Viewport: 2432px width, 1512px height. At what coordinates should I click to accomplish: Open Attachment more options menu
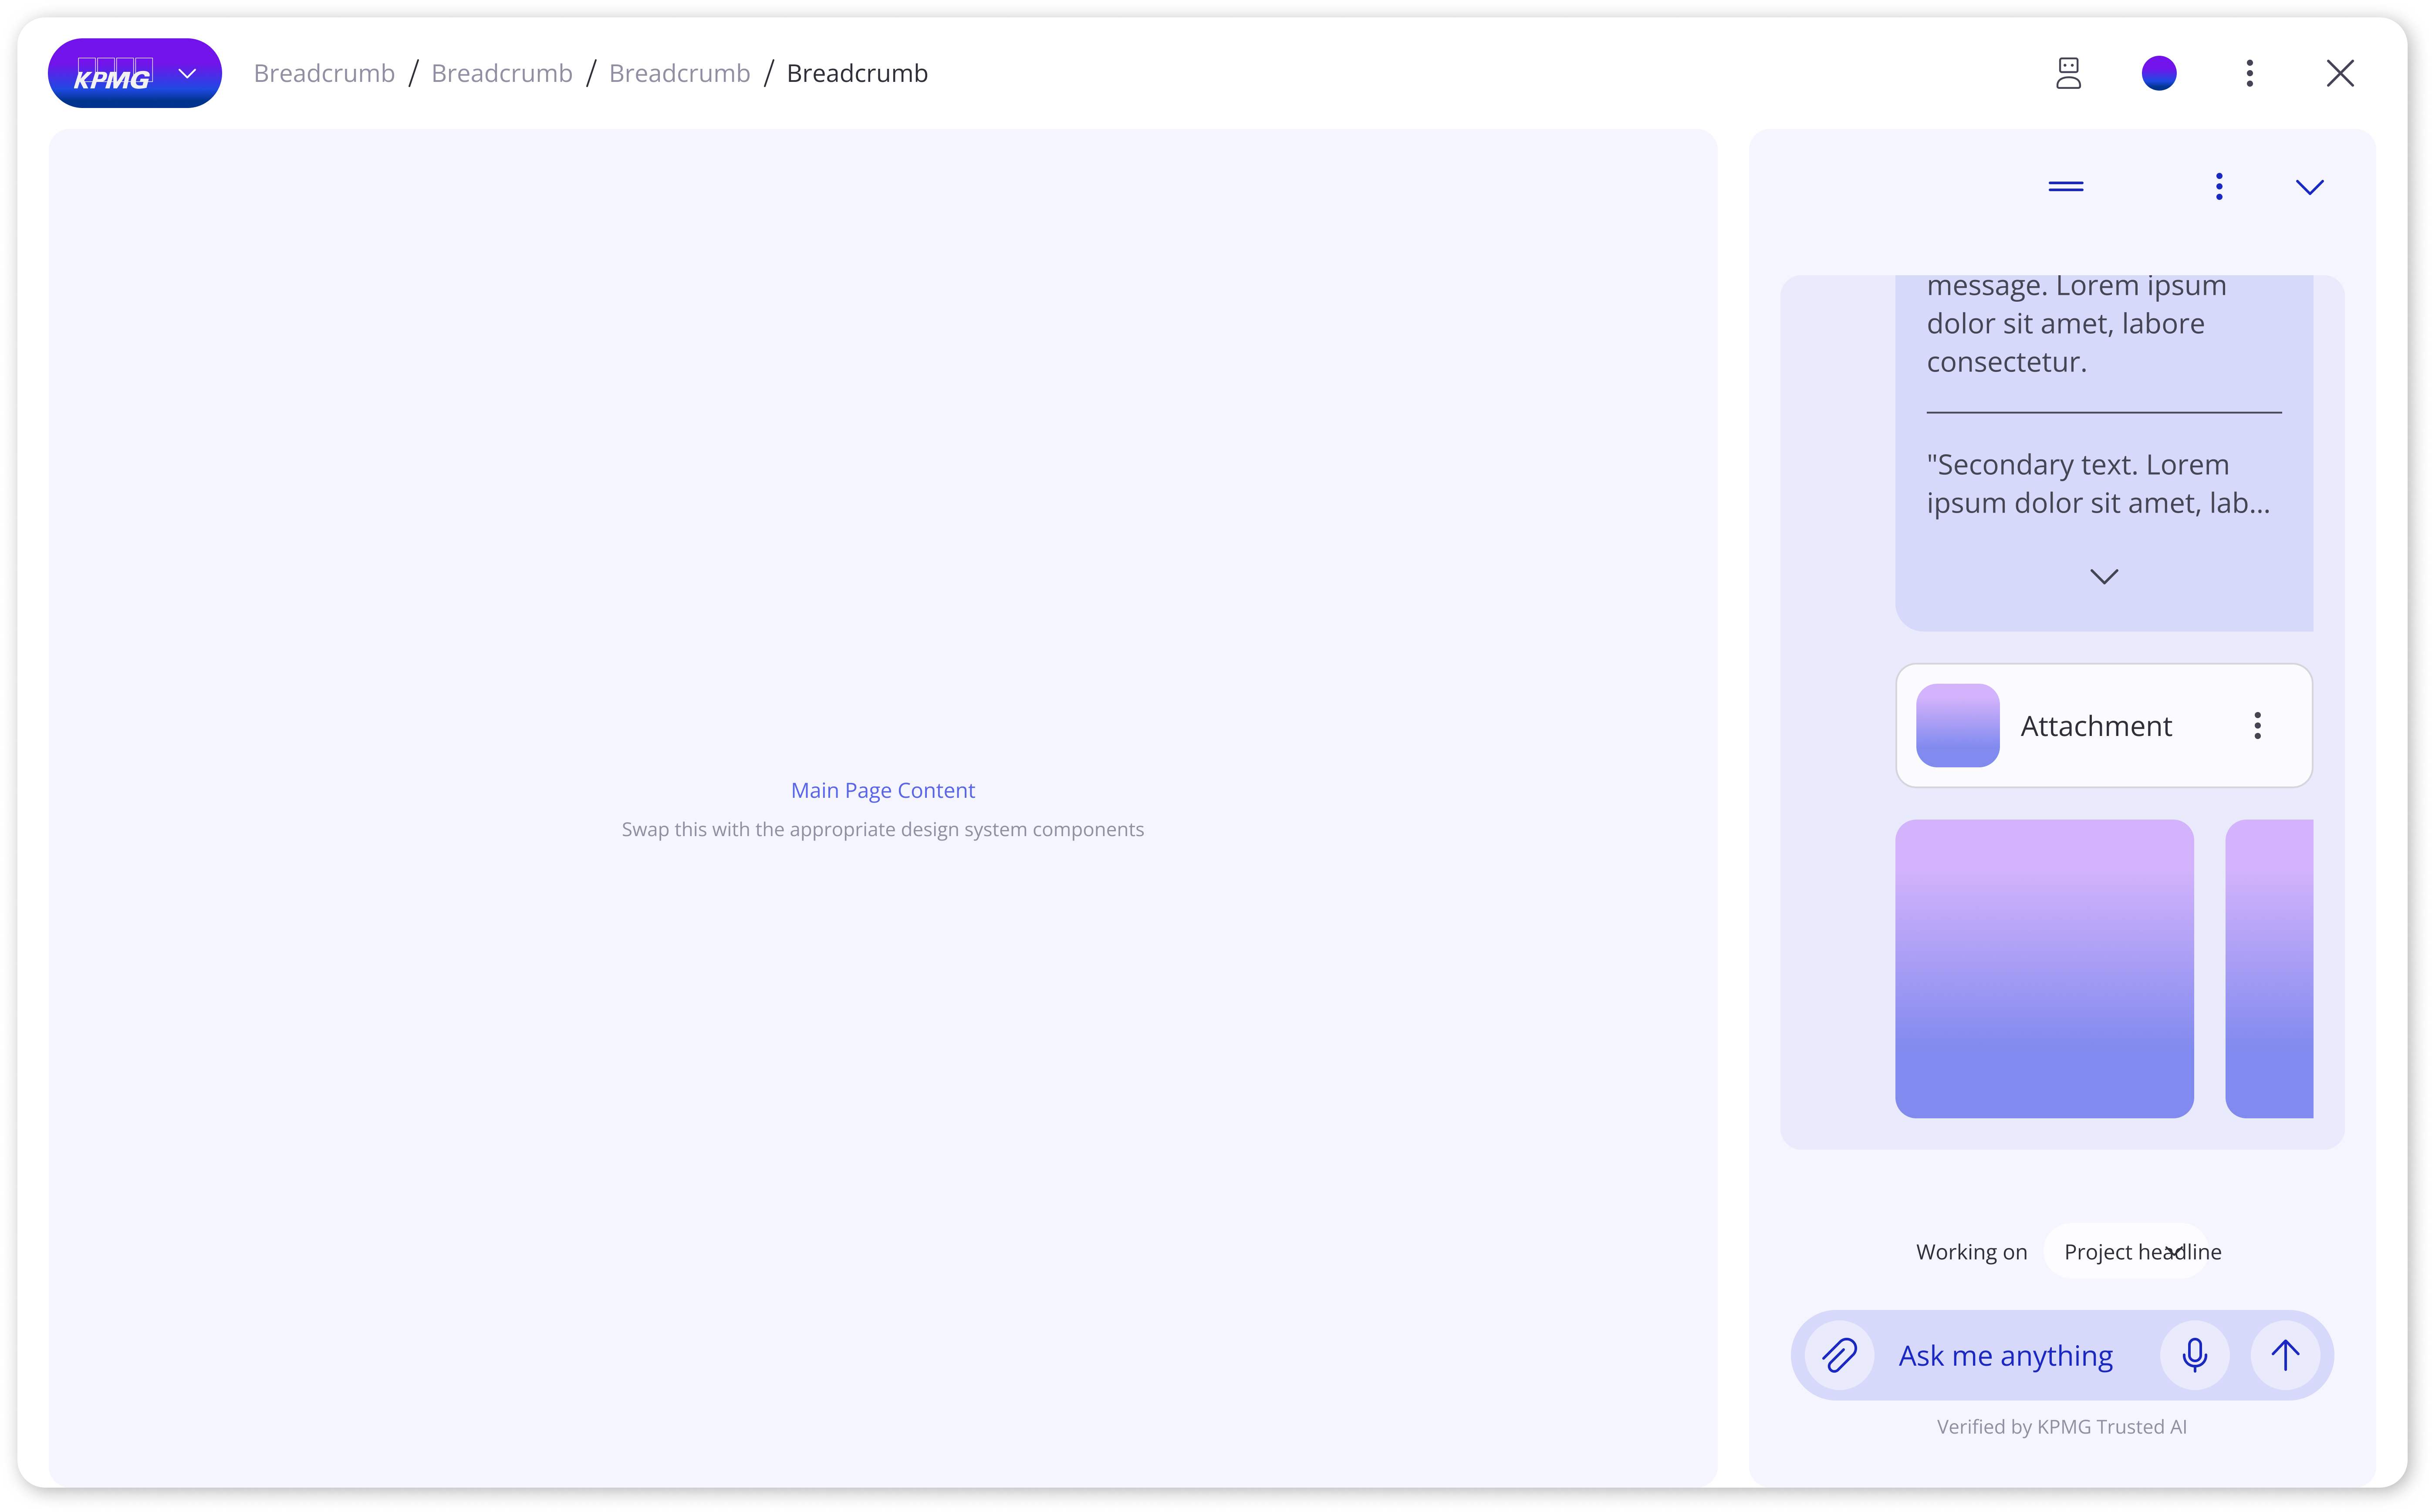[x=2257, y=725]
